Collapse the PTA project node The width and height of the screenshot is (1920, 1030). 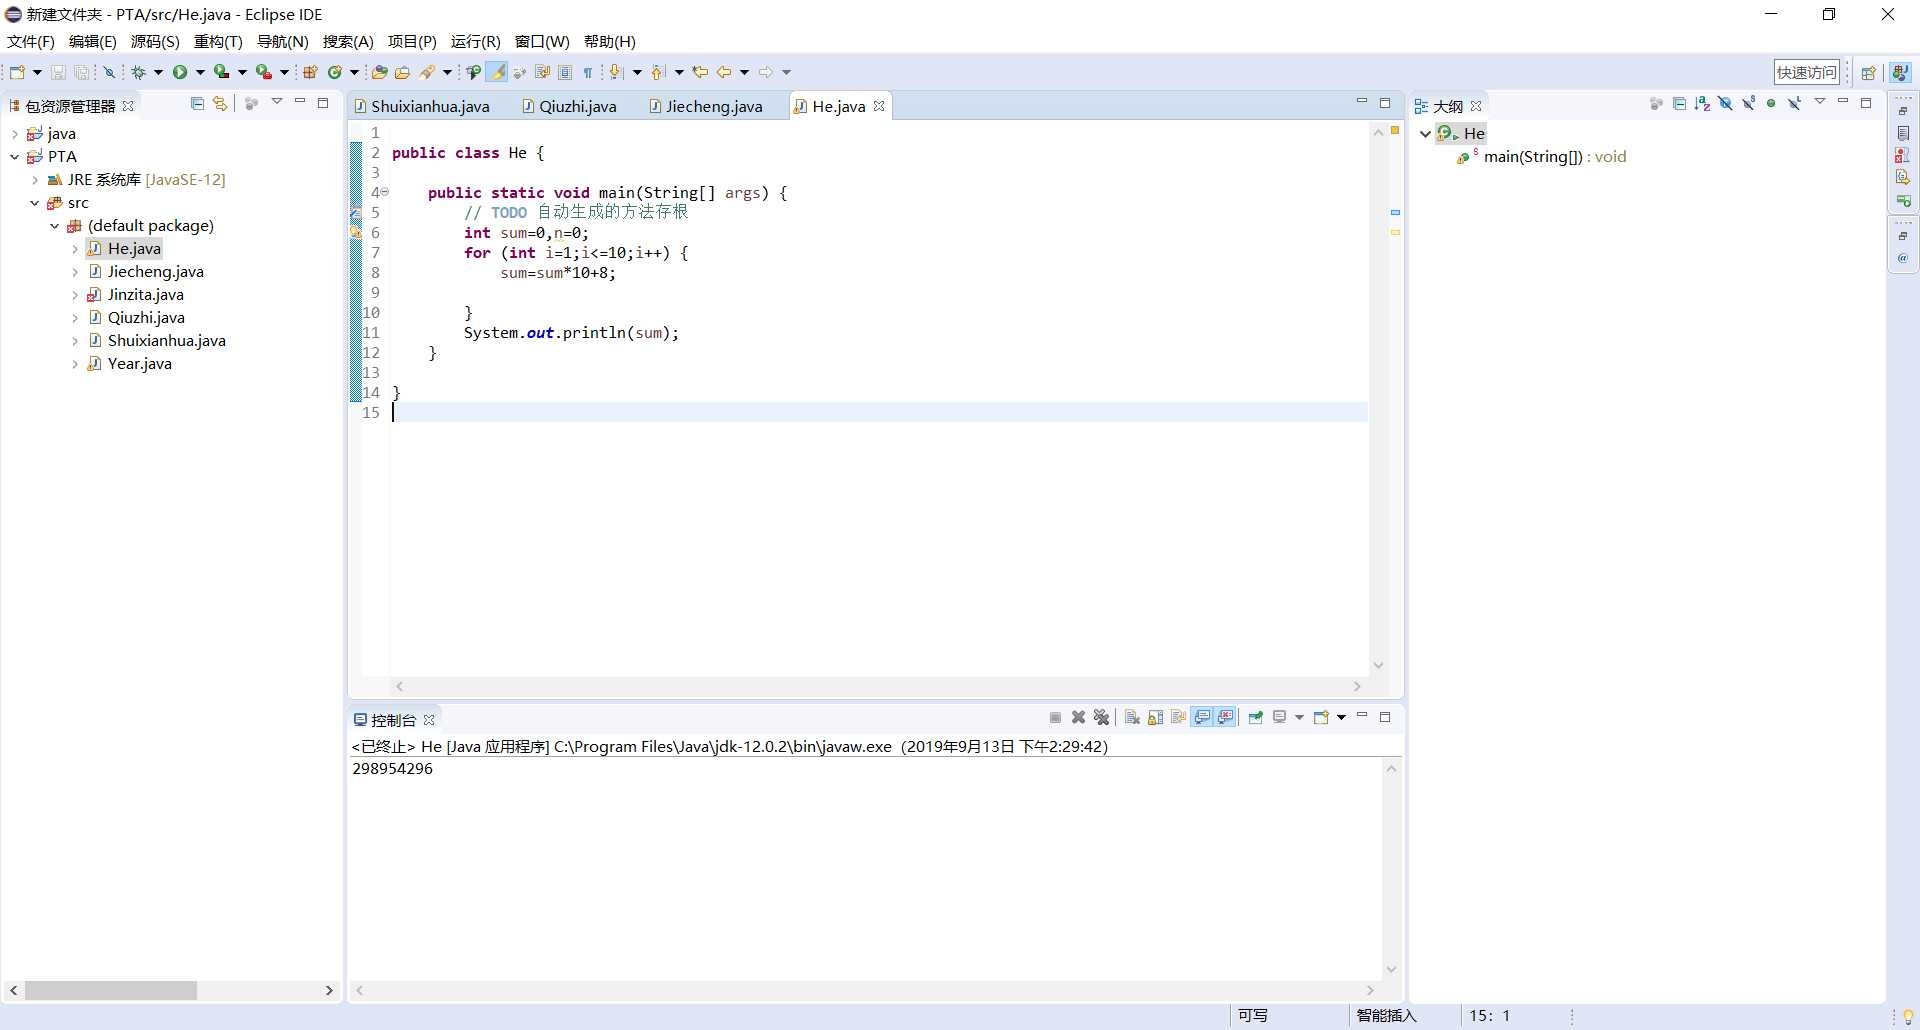pos(14,157)
